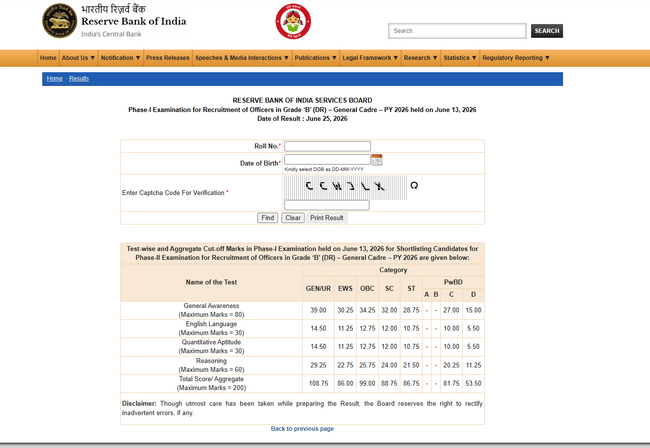The width and height of the screenshot is (650, 448).
Task: Click the Date of Birth input field
Action: pos(327,160)
